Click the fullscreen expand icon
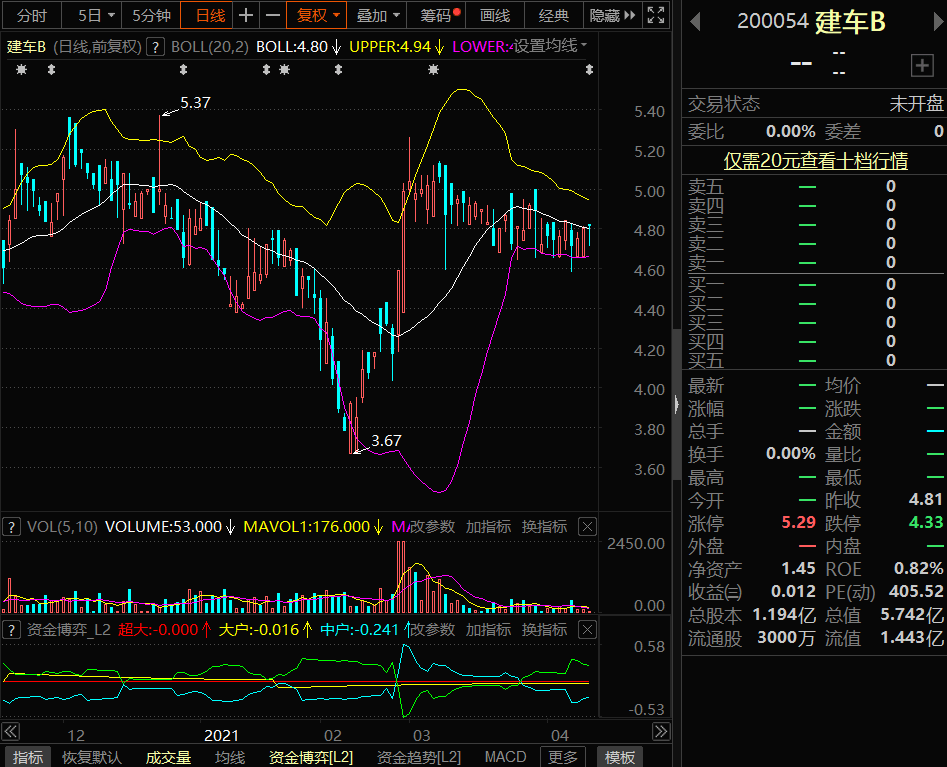 655,15
